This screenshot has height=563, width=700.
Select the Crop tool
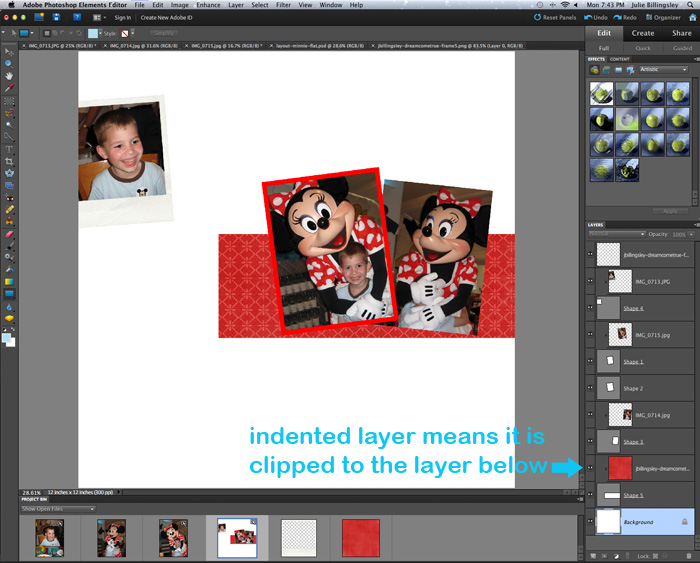pyautogui.click(x=9, y=161)
